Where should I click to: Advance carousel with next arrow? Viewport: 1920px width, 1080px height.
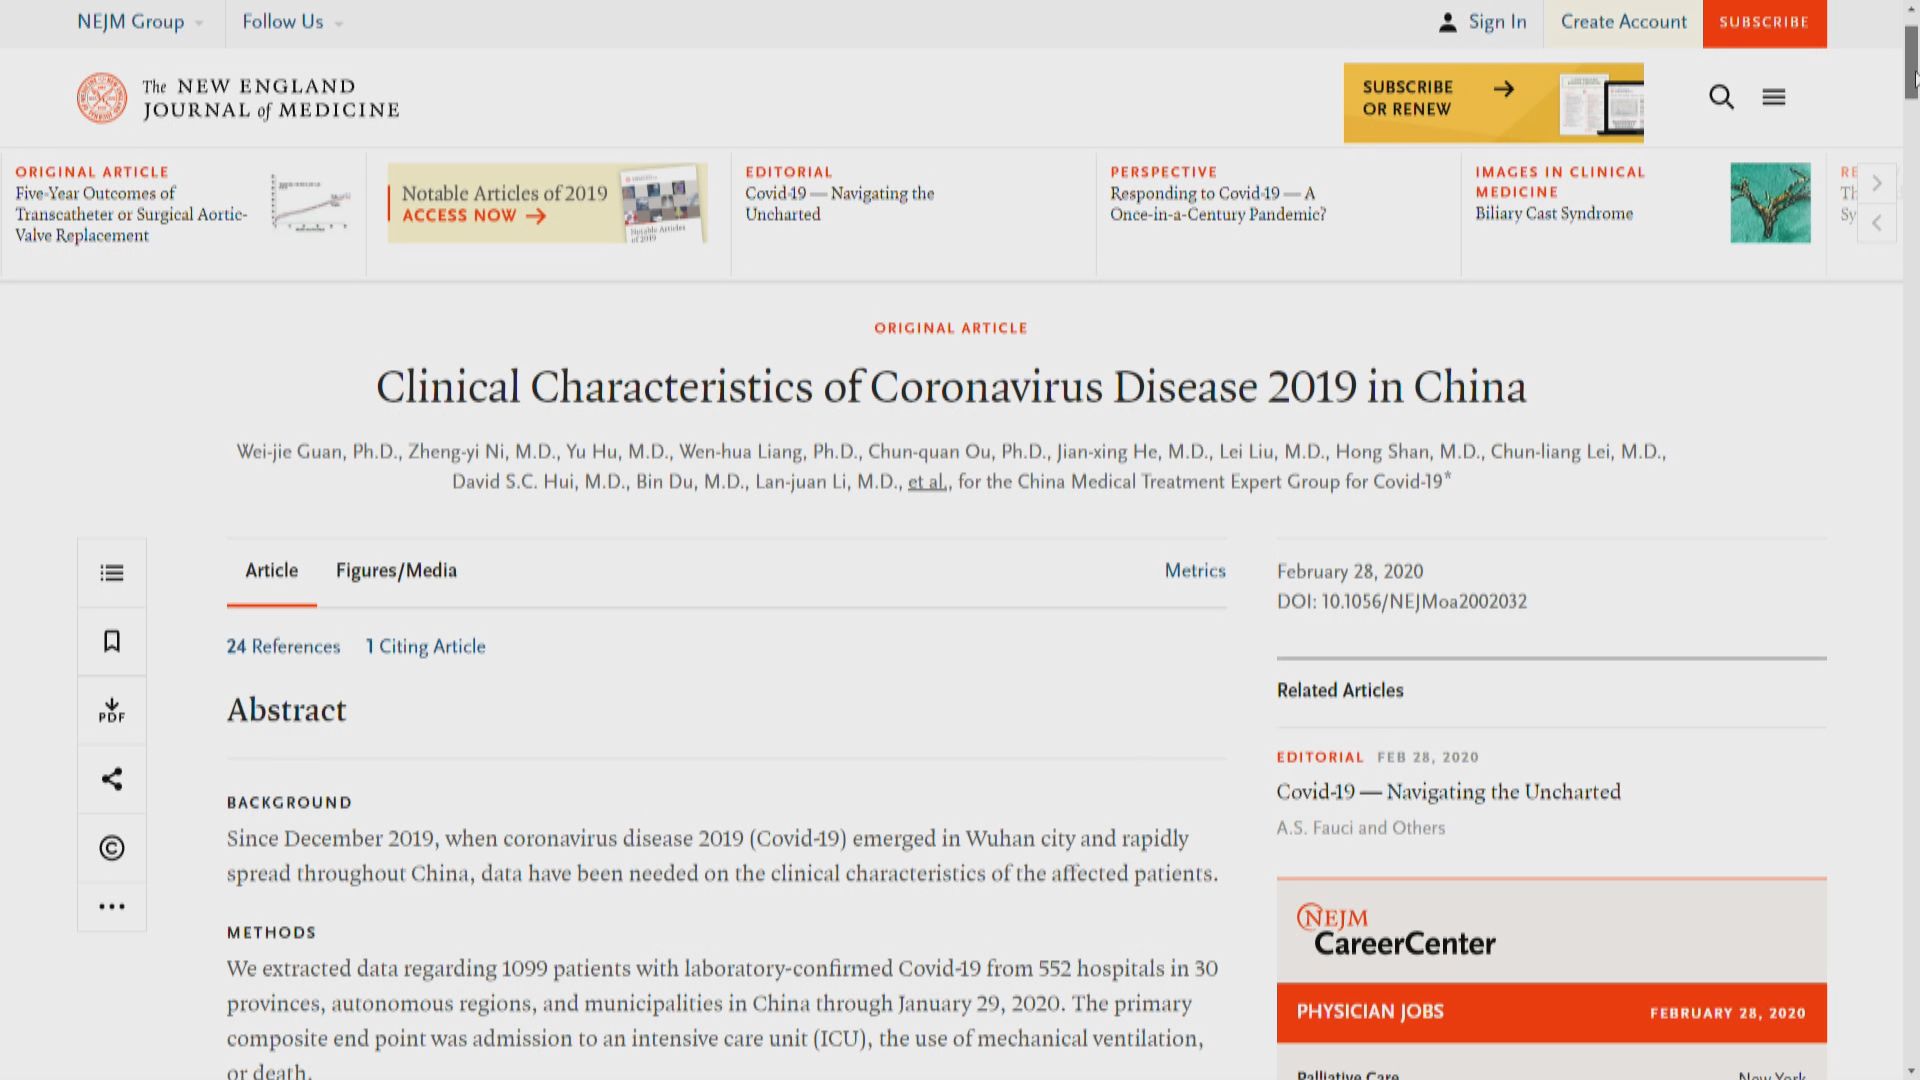pos(1877,183)
